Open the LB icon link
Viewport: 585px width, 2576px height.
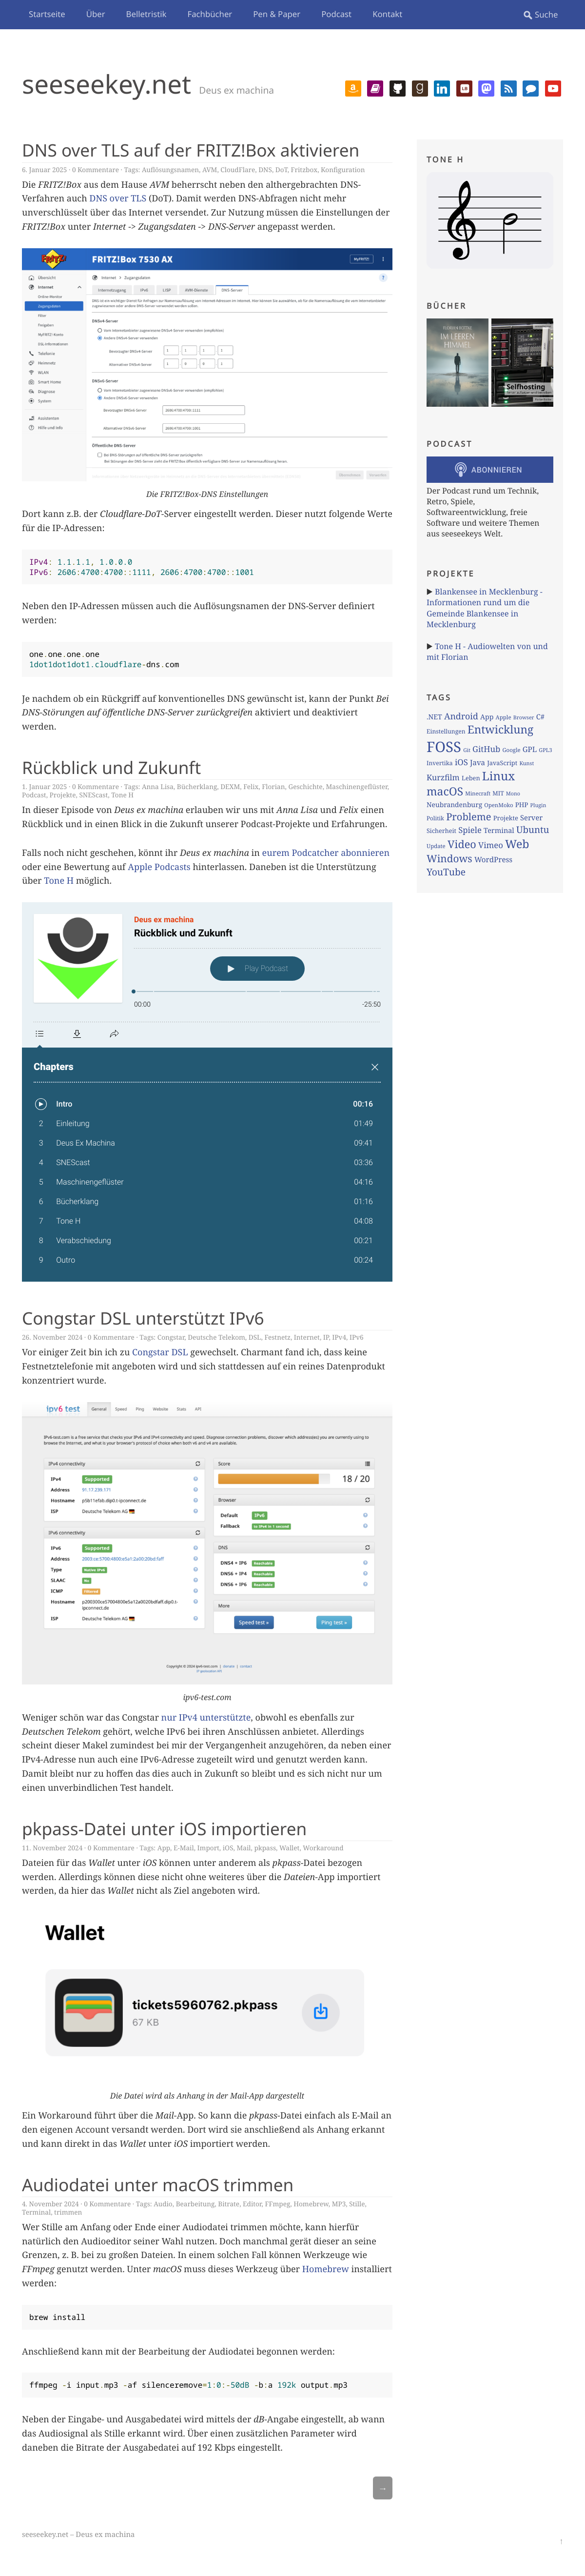click(x=464, y=89)
